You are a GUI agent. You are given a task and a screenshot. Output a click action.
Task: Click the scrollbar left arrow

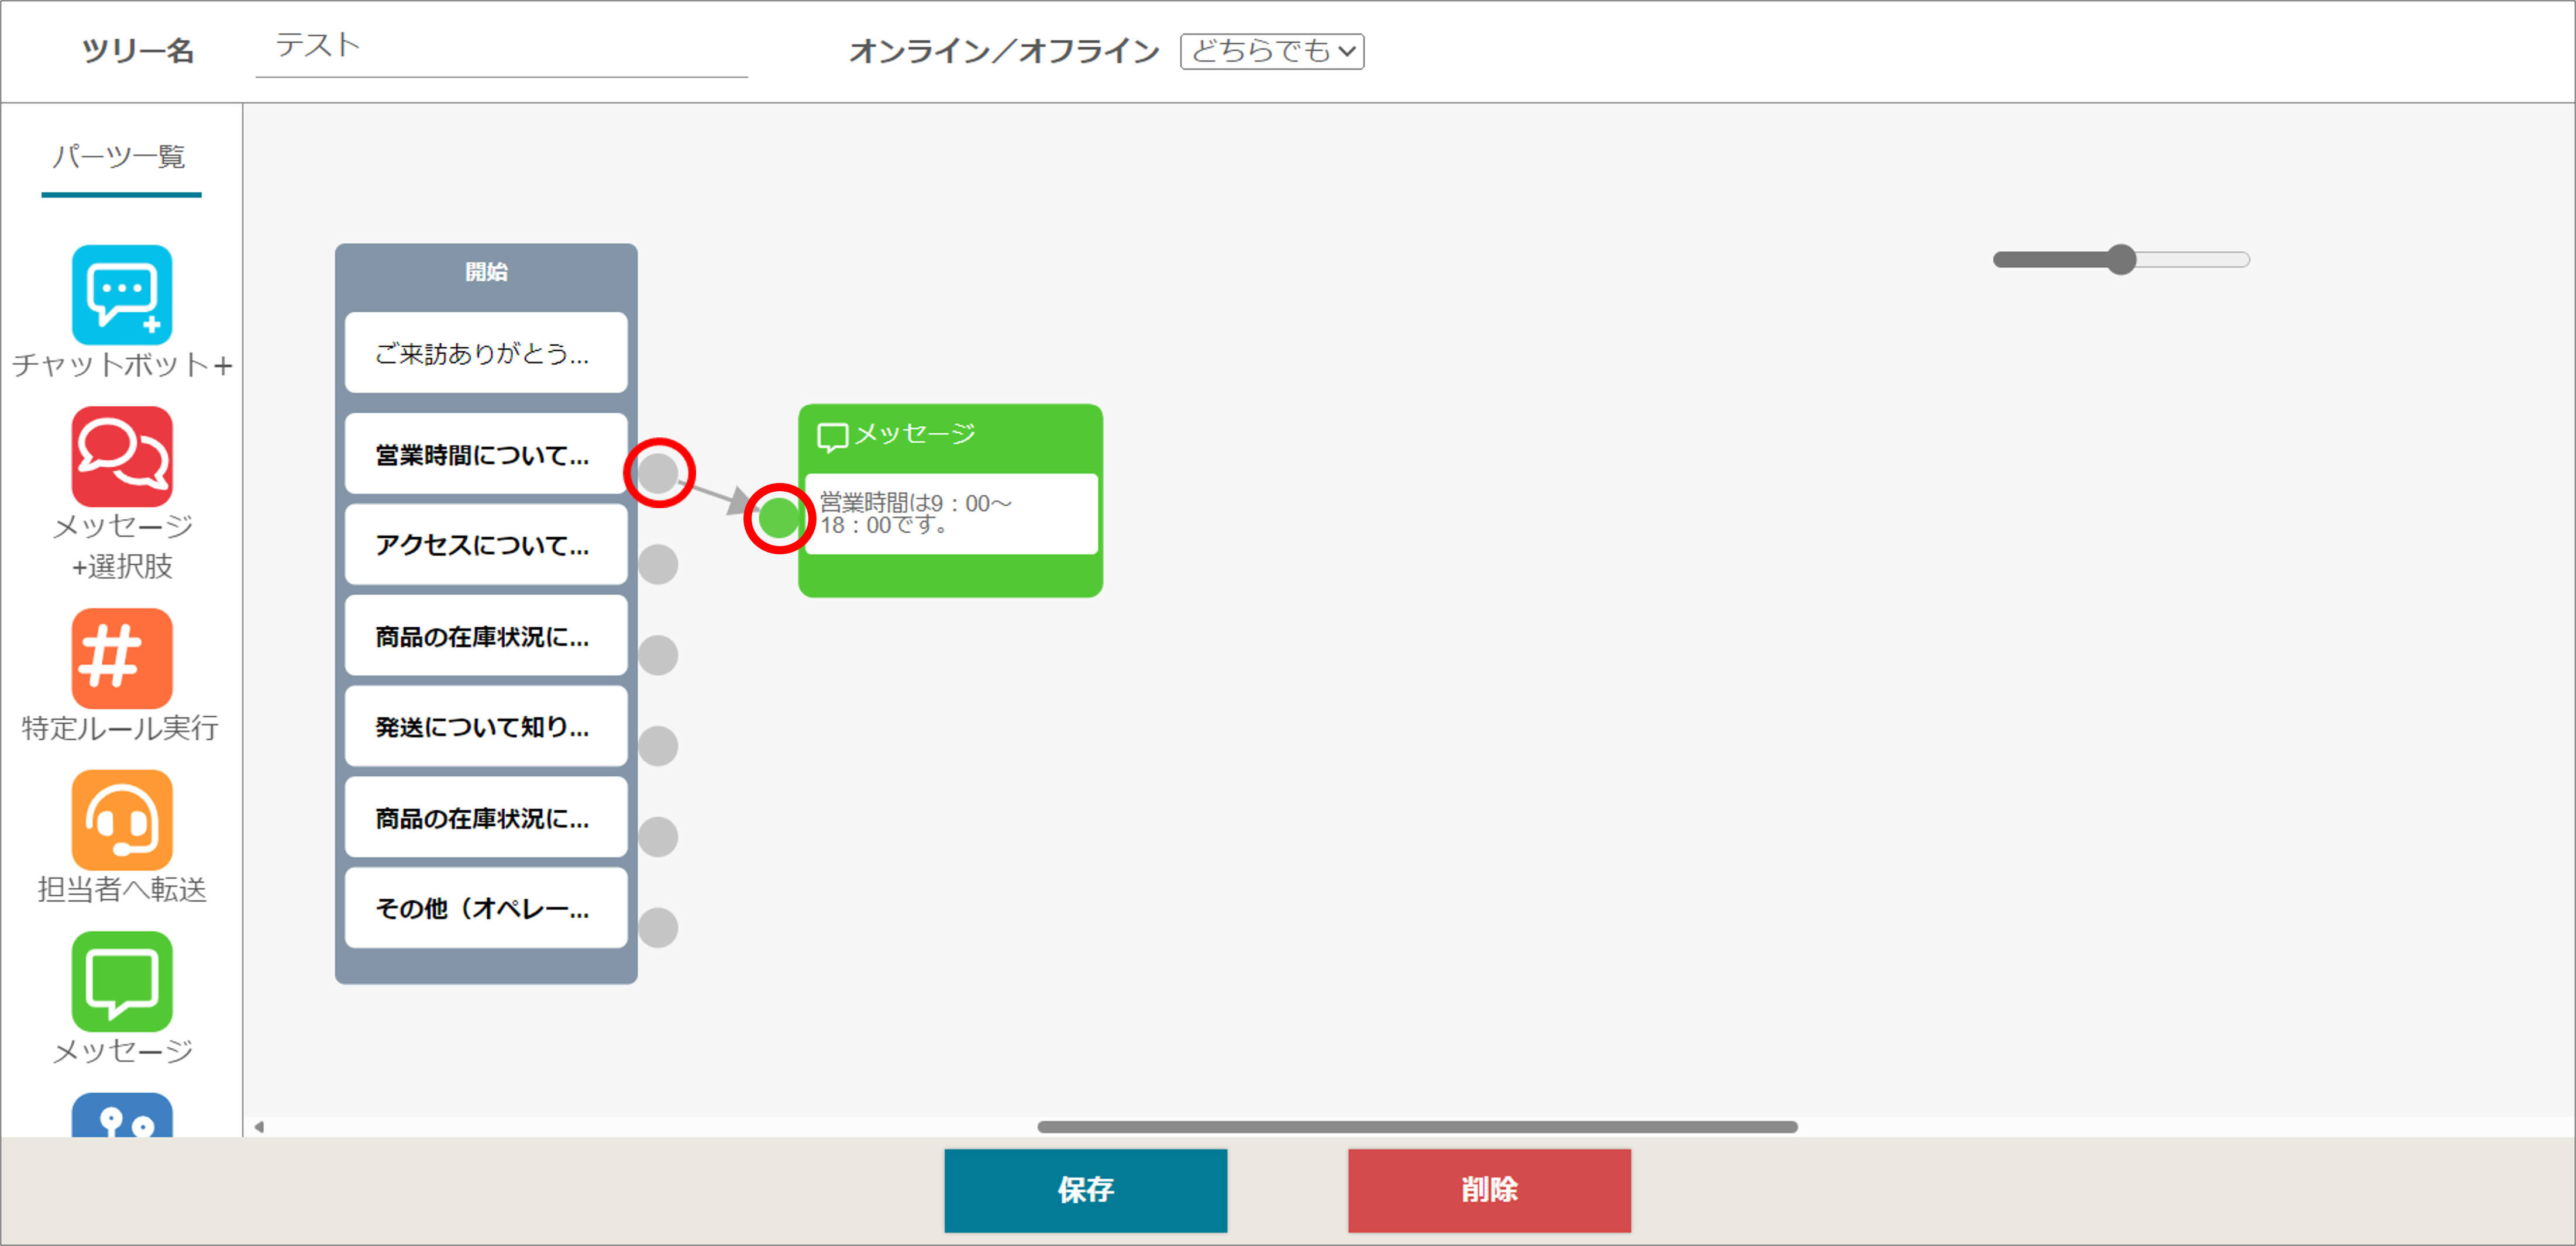click(x=259, y=1127)
